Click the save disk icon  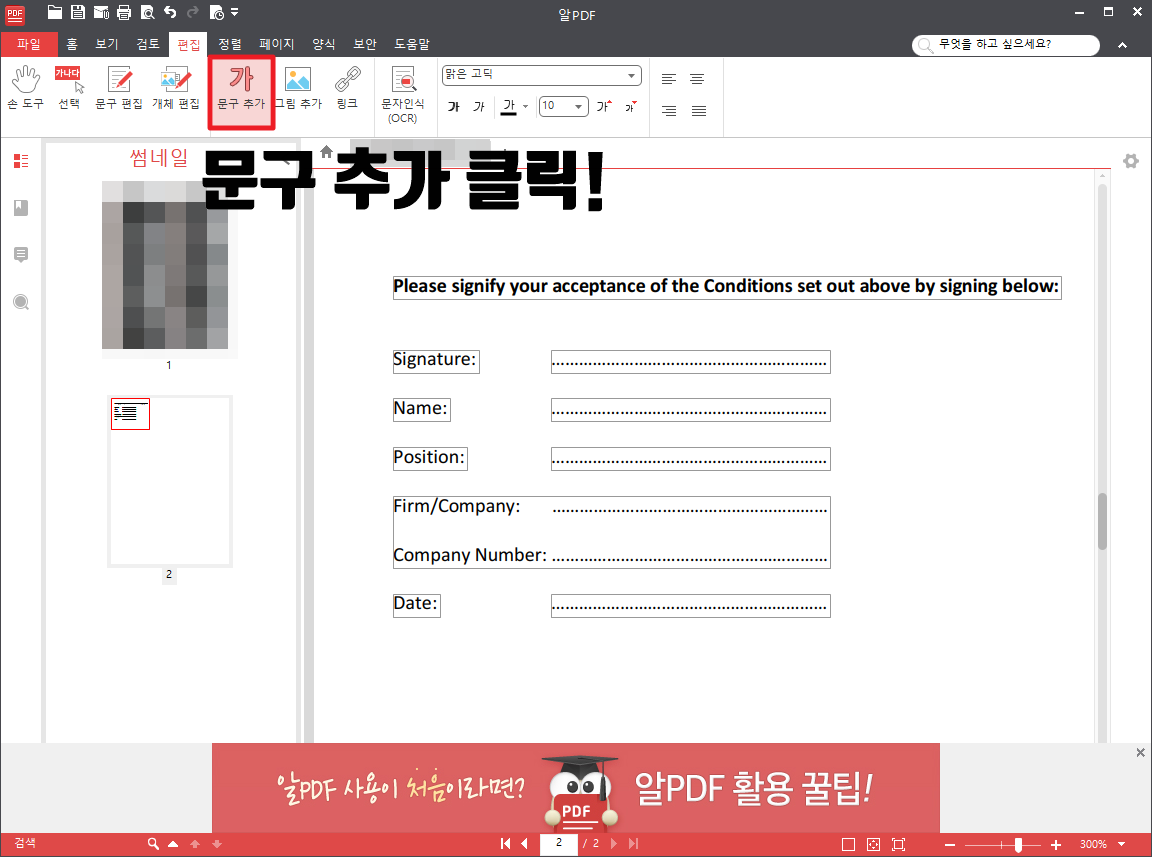click(78, 12)
